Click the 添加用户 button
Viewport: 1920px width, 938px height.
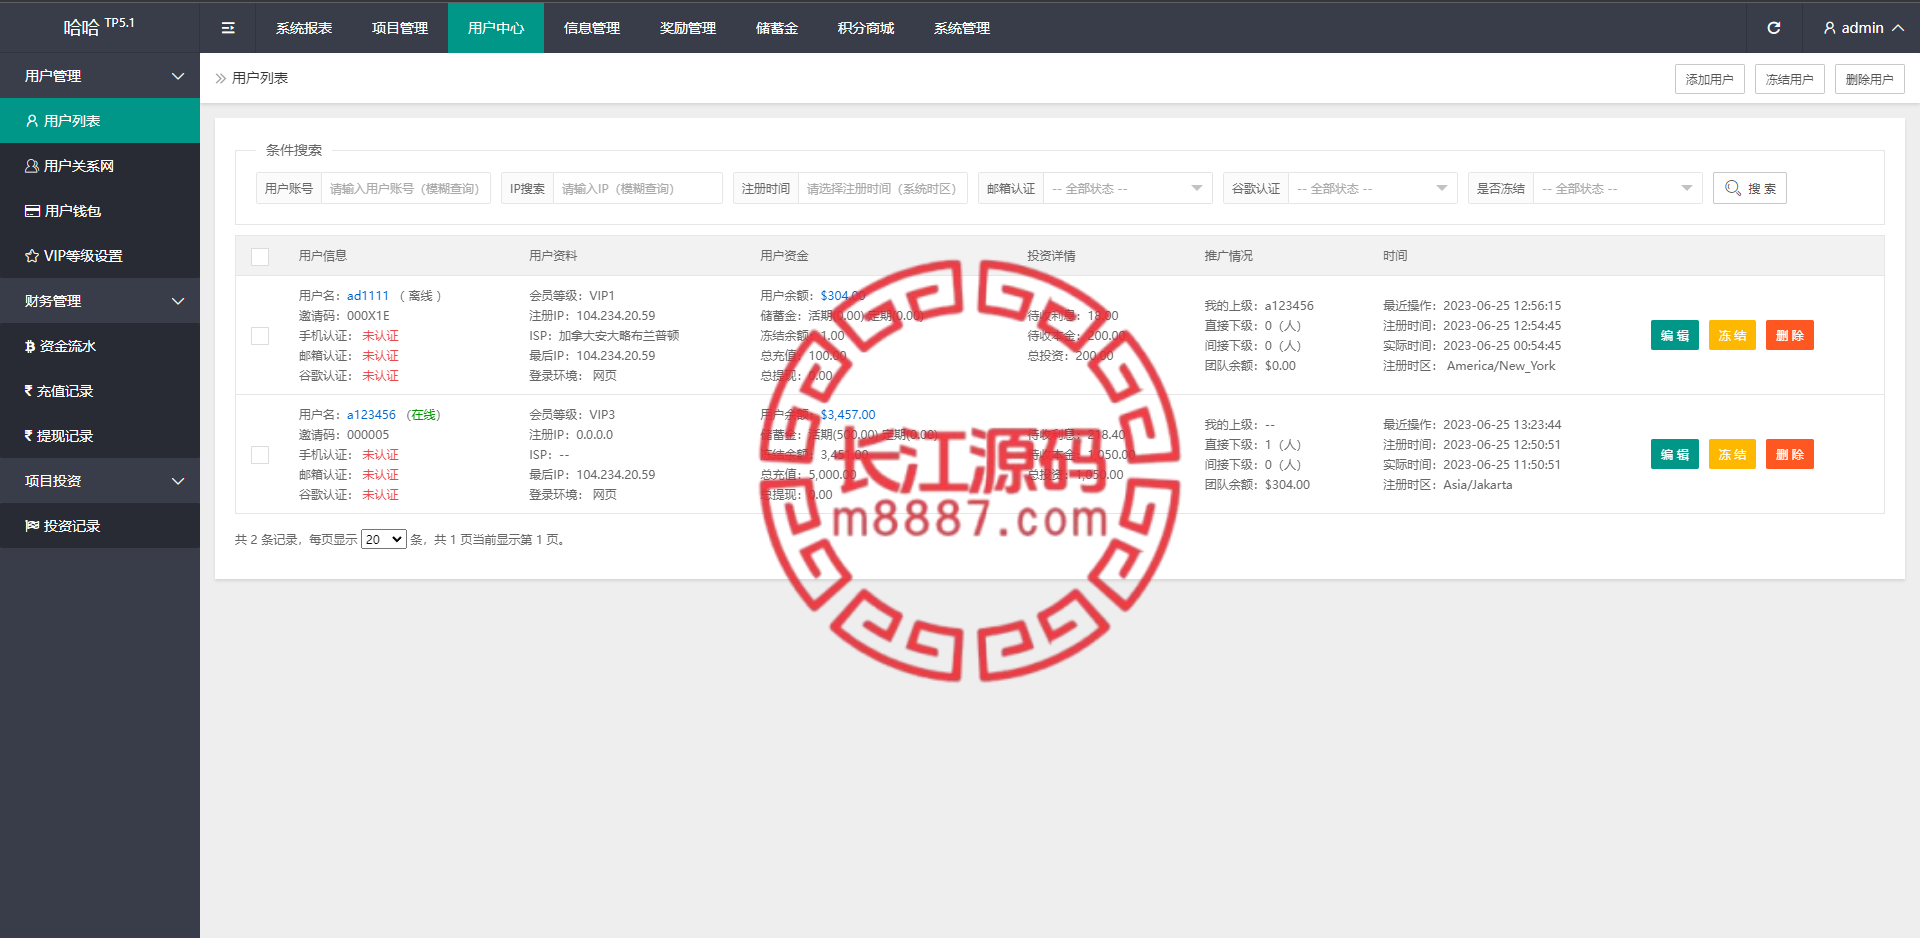tap(1710, 79)
